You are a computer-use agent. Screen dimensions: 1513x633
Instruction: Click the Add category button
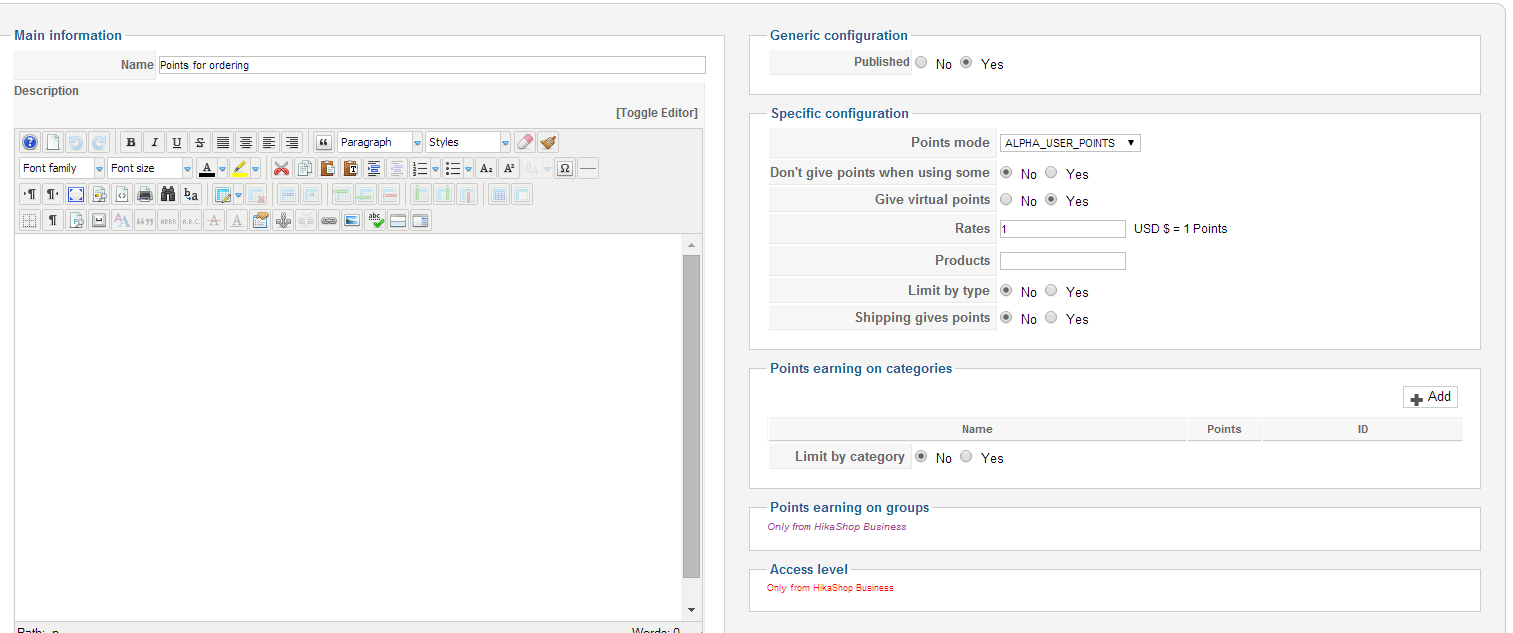(1430, 397)
